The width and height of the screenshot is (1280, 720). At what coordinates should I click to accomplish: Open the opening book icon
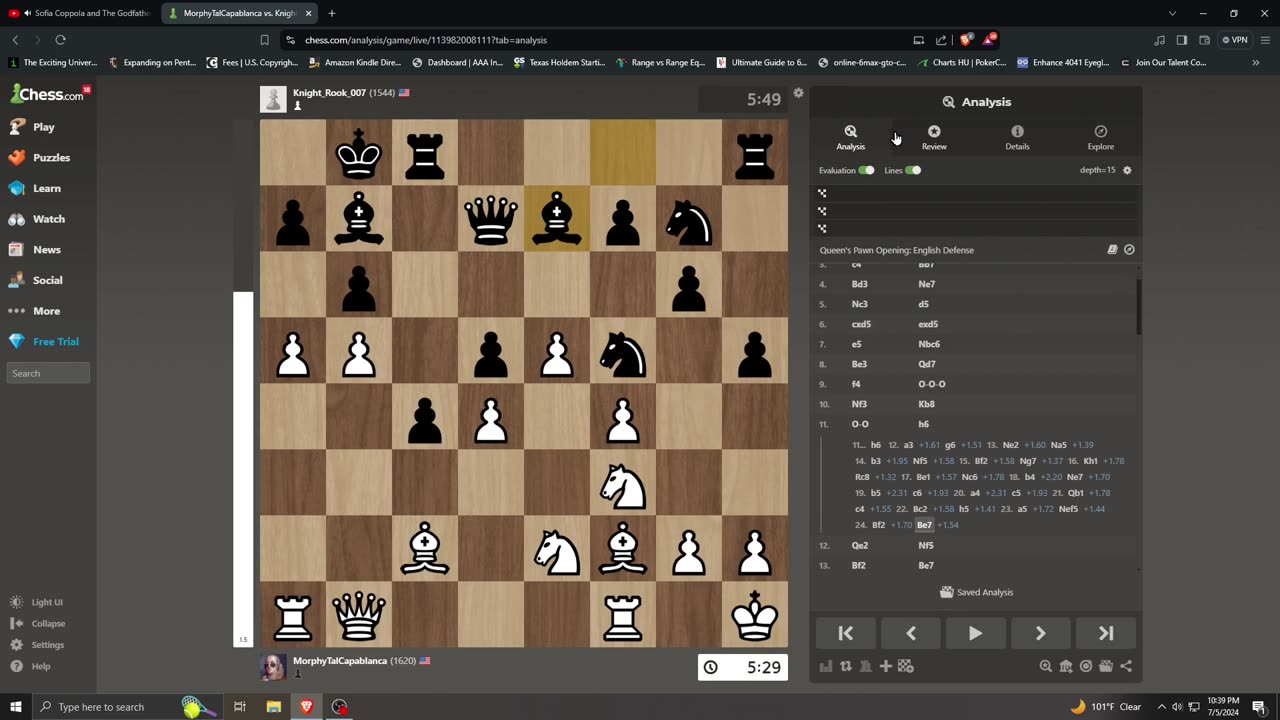pyautogui.click(x=1112, y=250)
